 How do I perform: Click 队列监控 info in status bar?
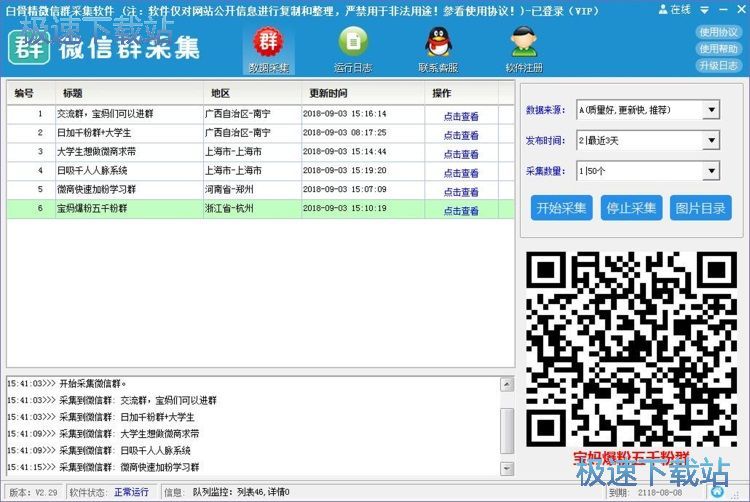tap(241, 492)
